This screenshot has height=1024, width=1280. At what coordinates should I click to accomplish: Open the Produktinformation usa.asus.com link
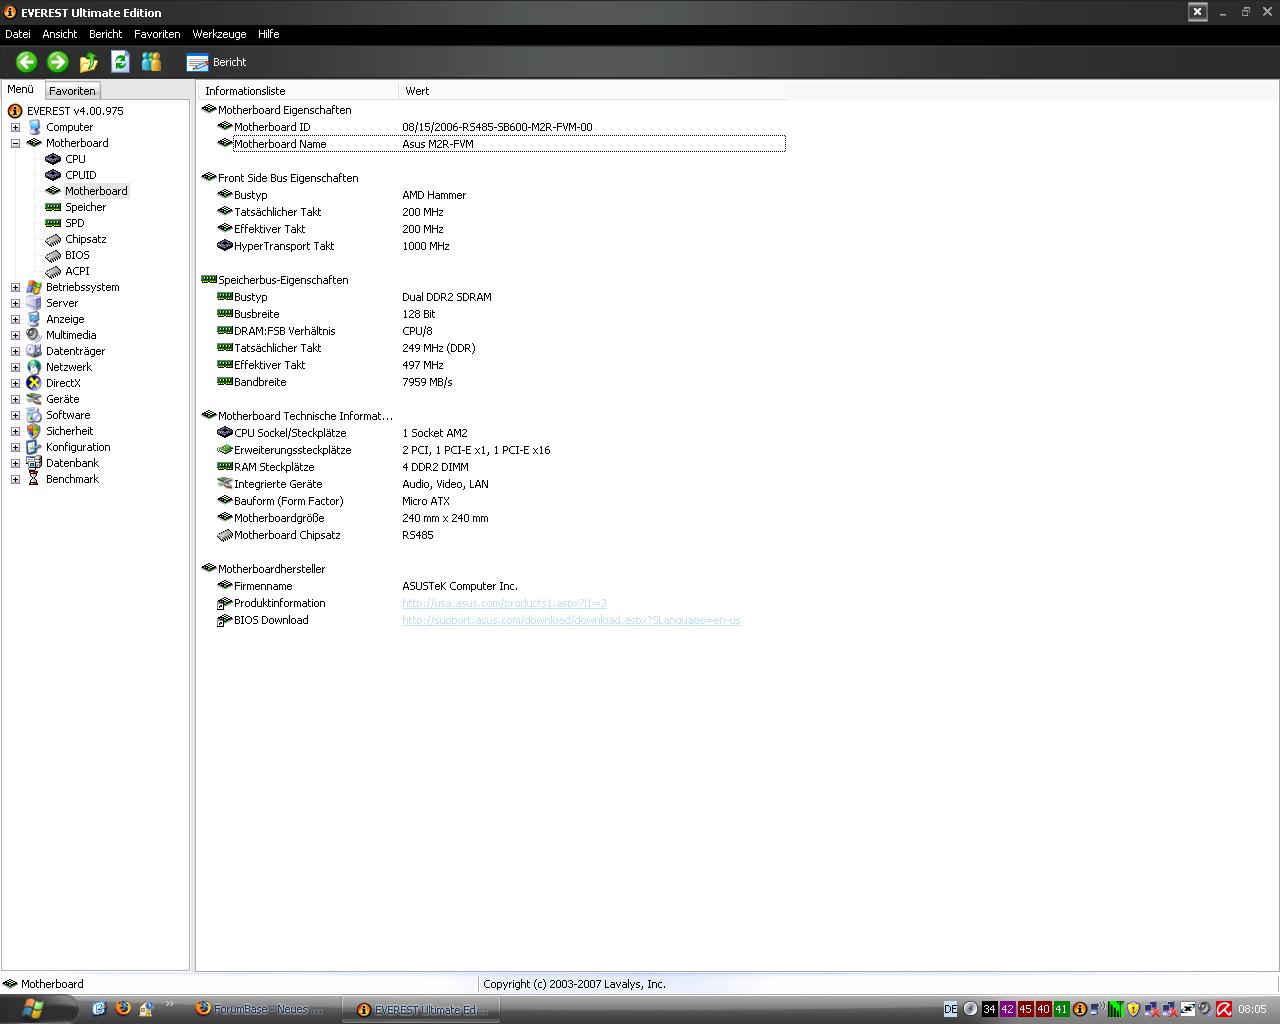(x=504, y=603)
